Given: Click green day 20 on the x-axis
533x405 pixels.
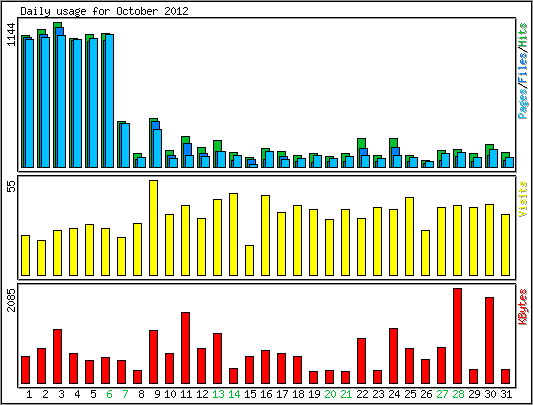Looking at the screenshot, I should pyautogui.click(x=330, y=394).
